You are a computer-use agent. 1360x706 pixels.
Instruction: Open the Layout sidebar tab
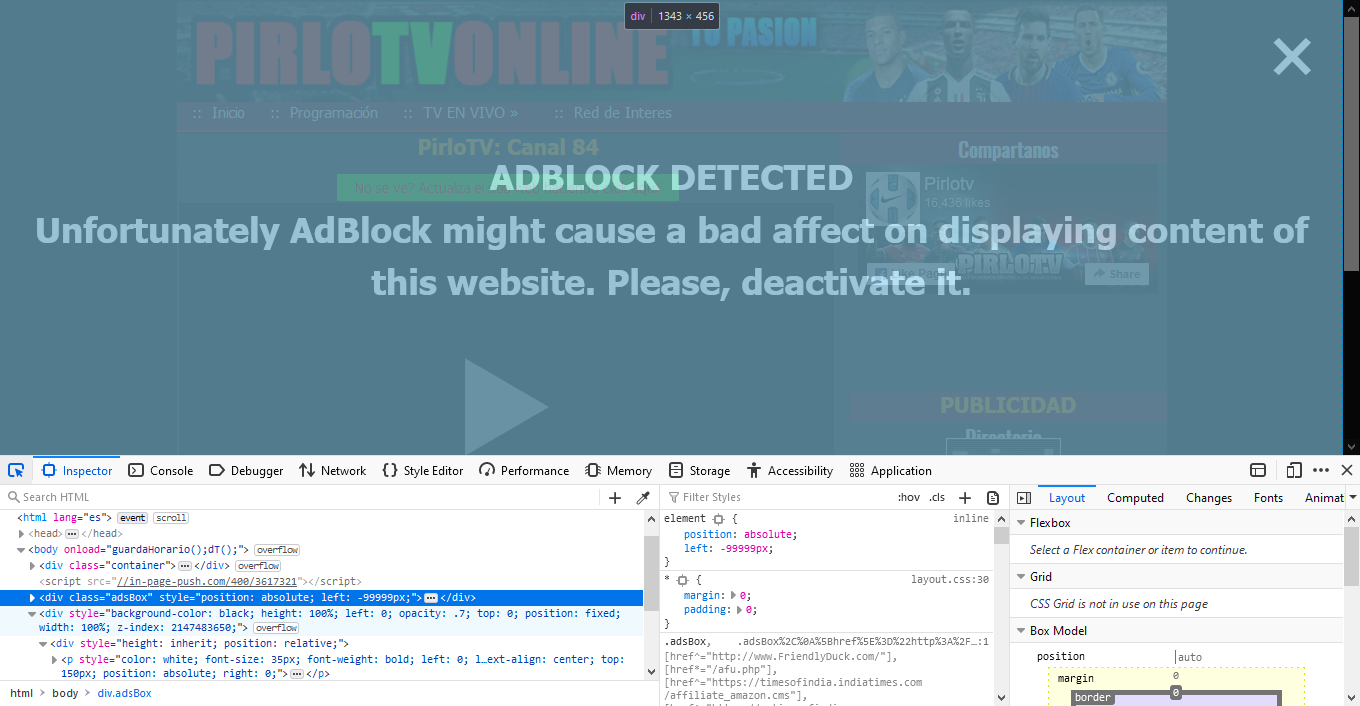pos(1067,497)
